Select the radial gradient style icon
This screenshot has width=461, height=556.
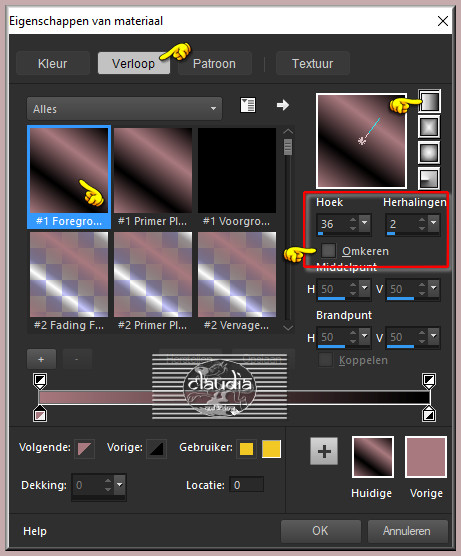(x=429, y=178)
